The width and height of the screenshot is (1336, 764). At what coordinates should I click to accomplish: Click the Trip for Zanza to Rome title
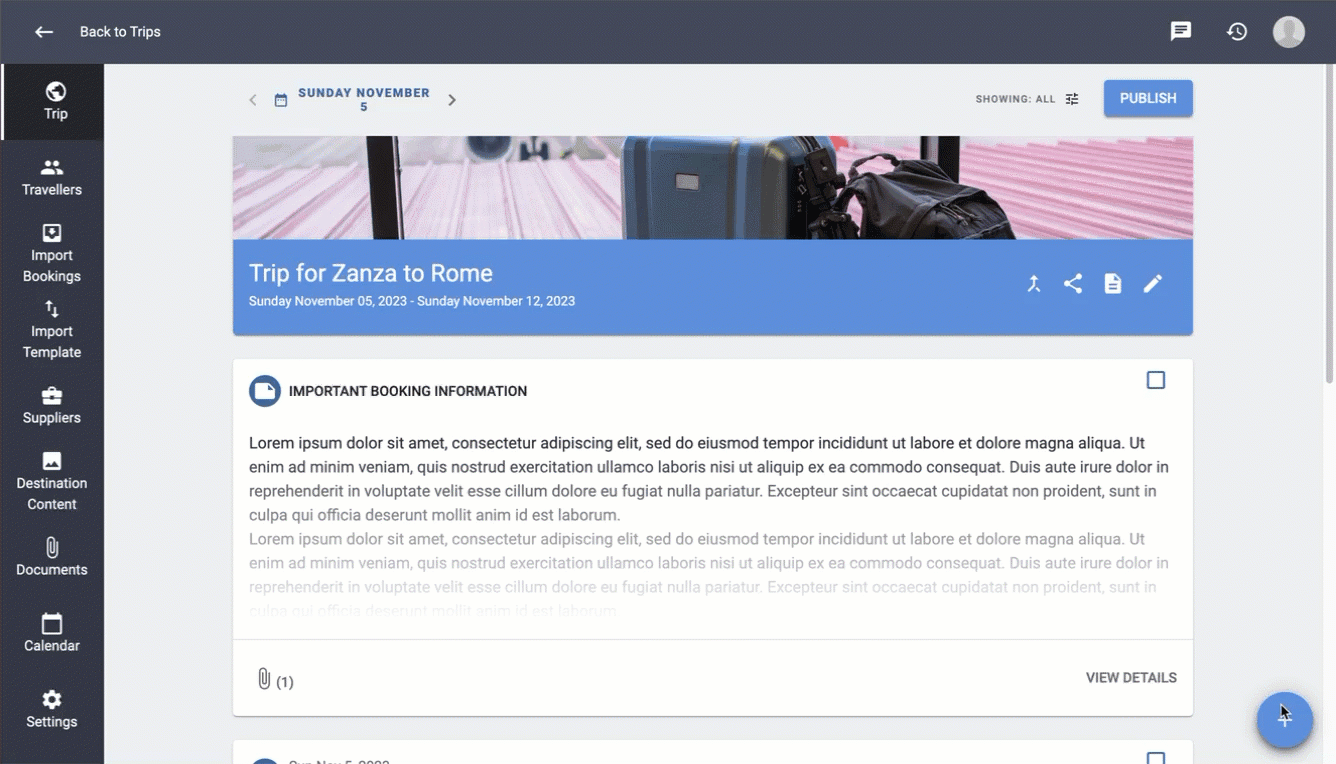point(371,273)
